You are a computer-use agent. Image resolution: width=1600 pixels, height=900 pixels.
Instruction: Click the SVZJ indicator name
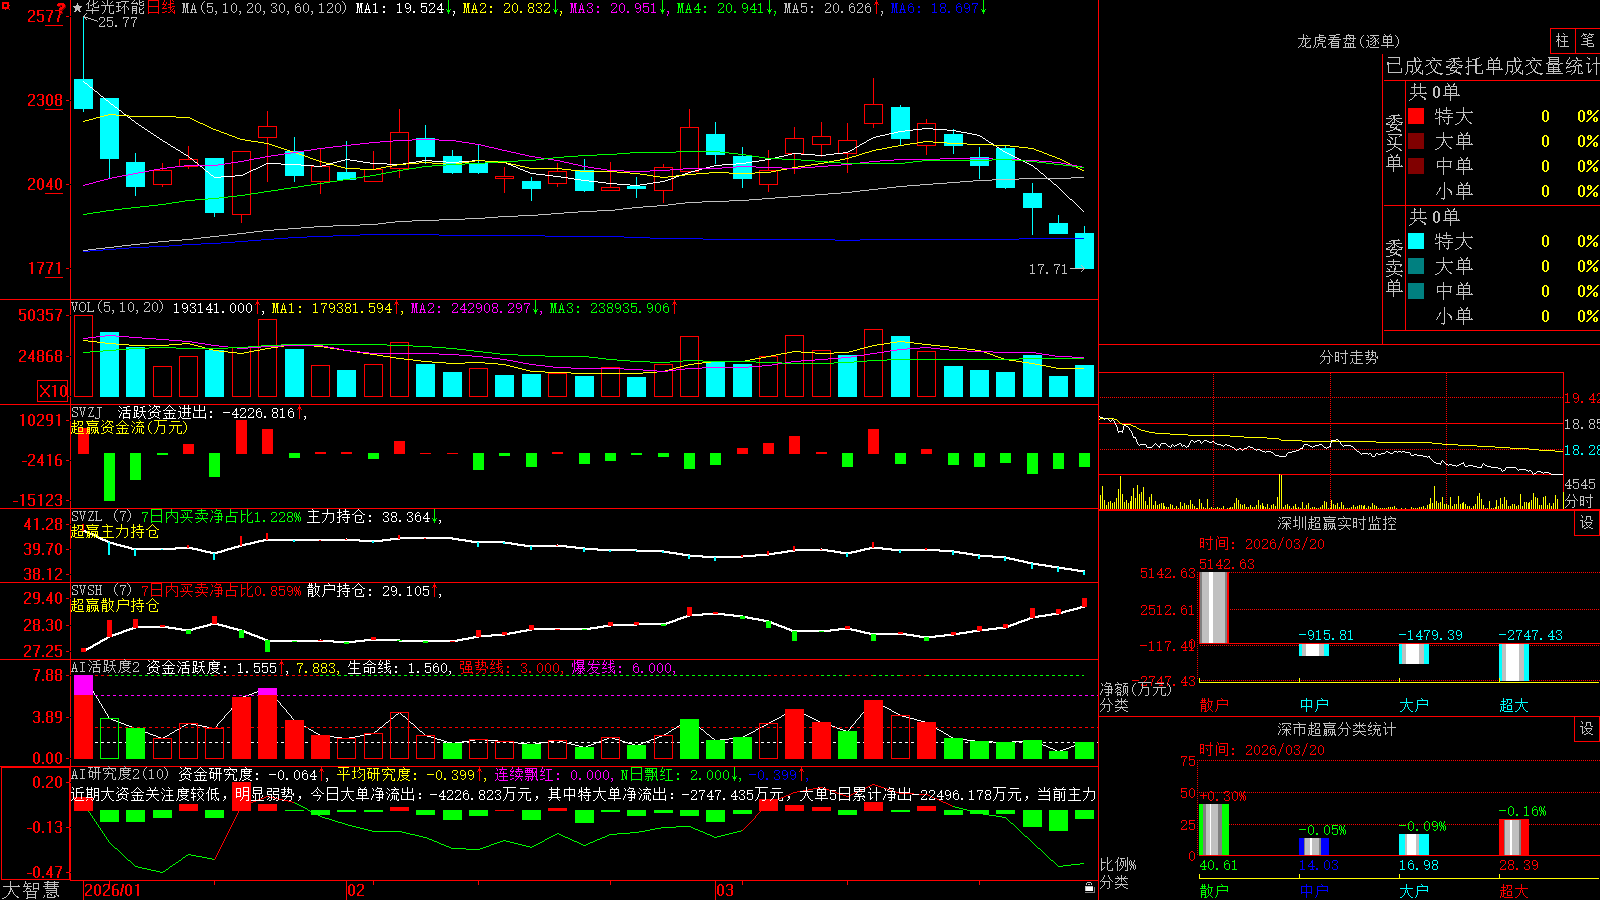pyautogui.click(x=87, y=413)
